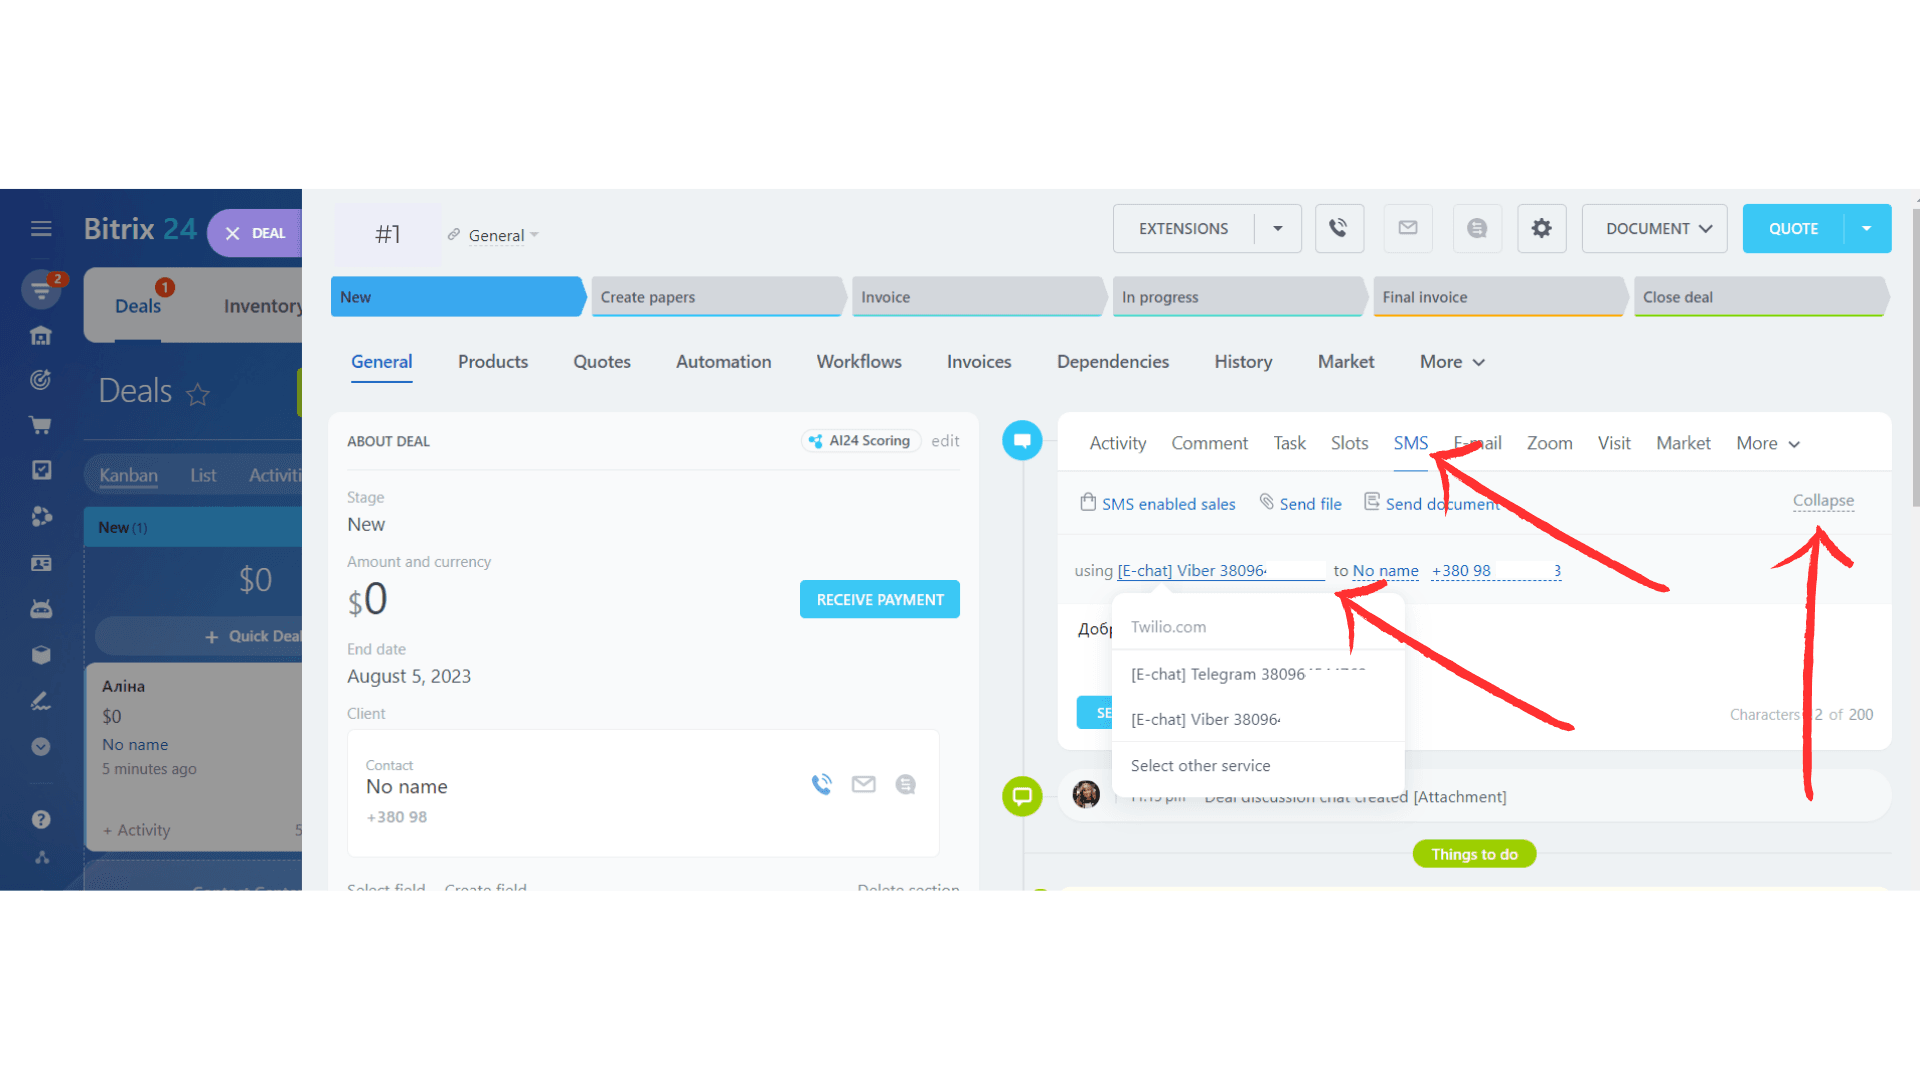Image resolution: width=1920 pixels, height=1080 pixels.
Task: Set deal stage to Final invoice
Action: pyautogui.click(x=1500, y=297)
